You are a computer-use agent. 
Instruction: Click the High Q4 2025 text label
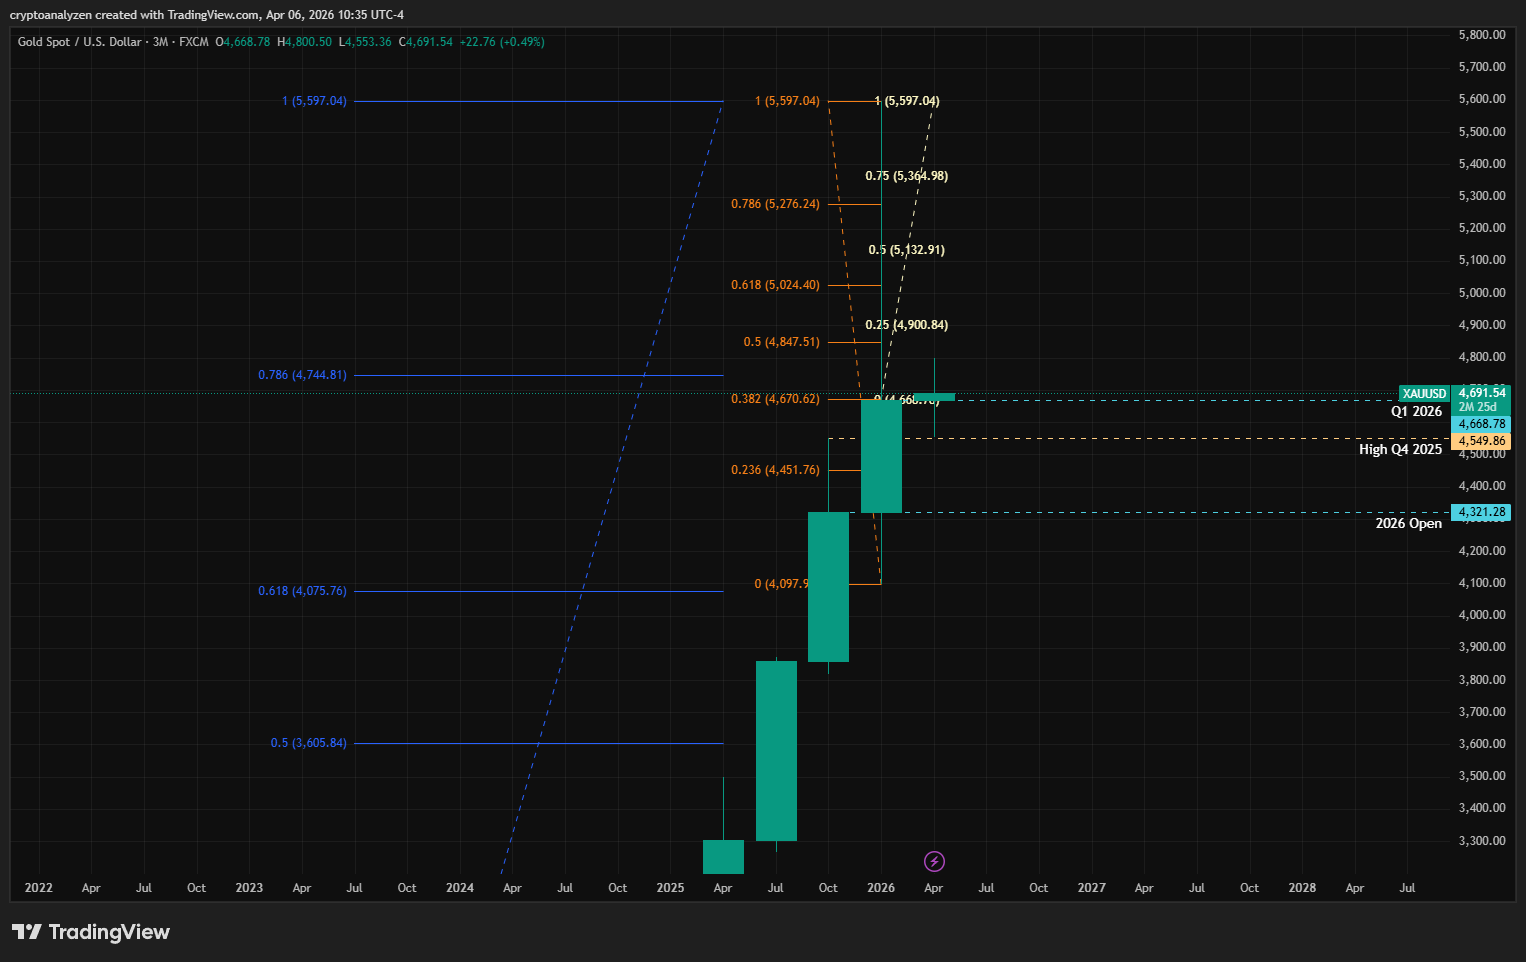tap(1400, 449)
